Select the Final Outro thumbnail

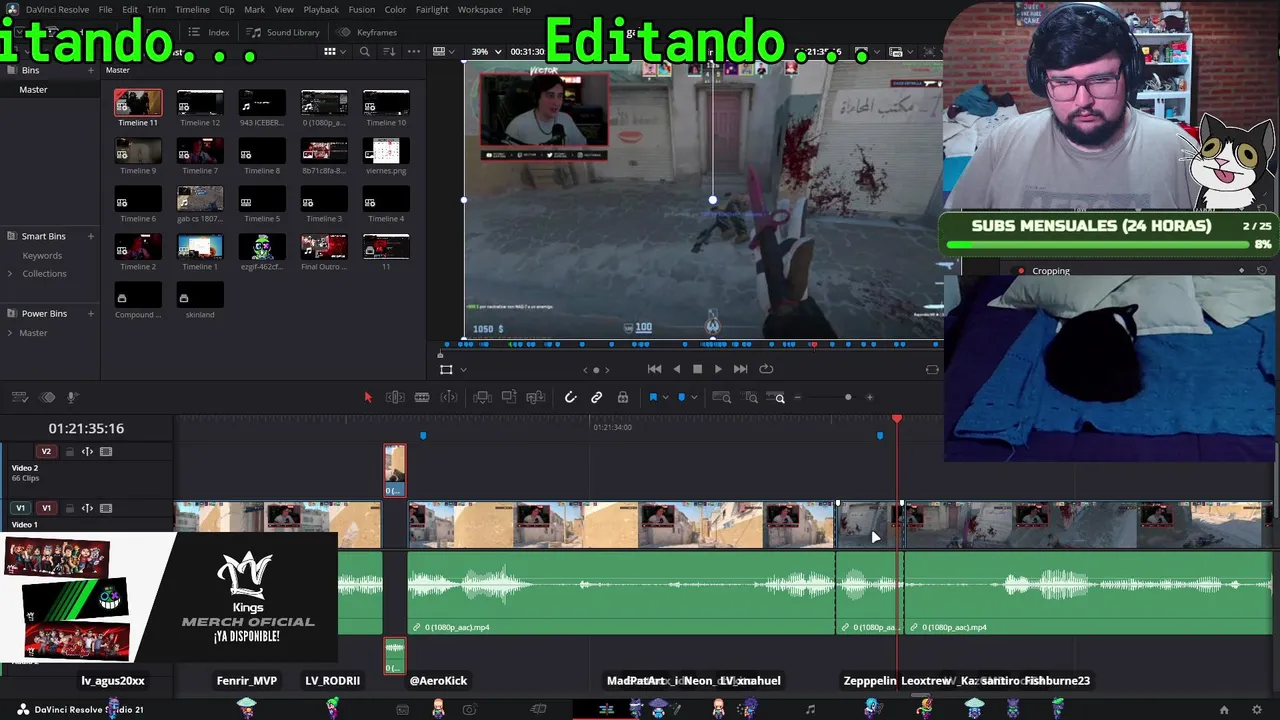pyautogui.click(x=324, y=247)
